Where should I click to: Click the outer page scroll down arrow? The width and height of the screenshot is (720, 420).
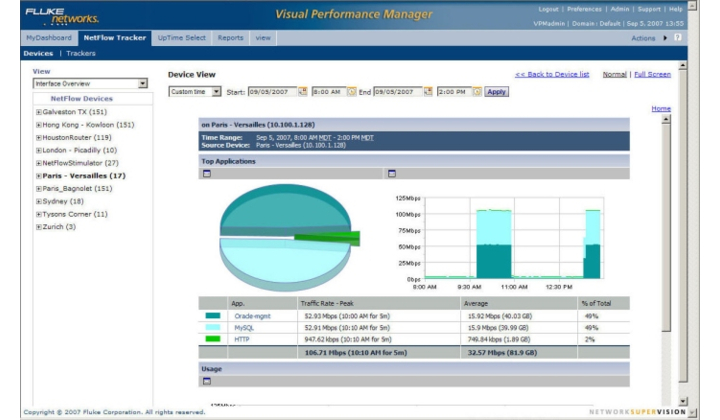coord(683,401)
